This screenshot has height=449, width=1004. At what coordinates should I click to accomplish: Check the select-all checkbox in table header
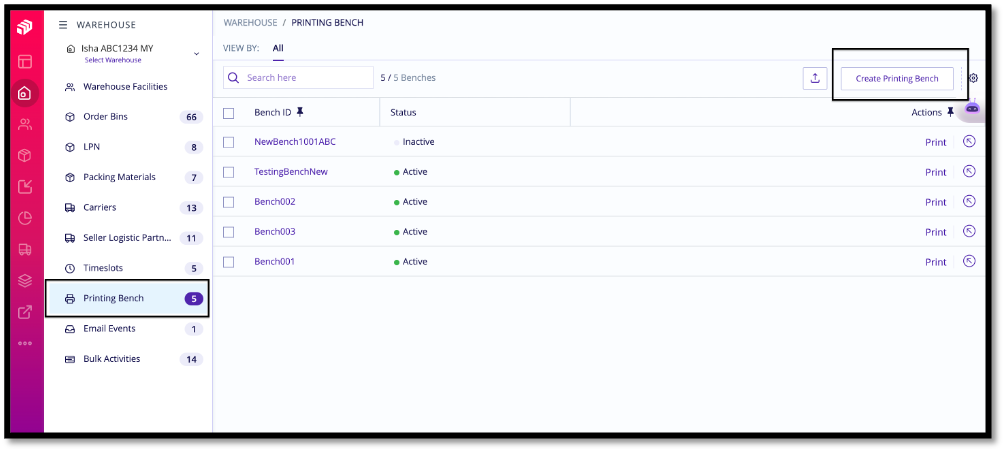pos(229,113)
